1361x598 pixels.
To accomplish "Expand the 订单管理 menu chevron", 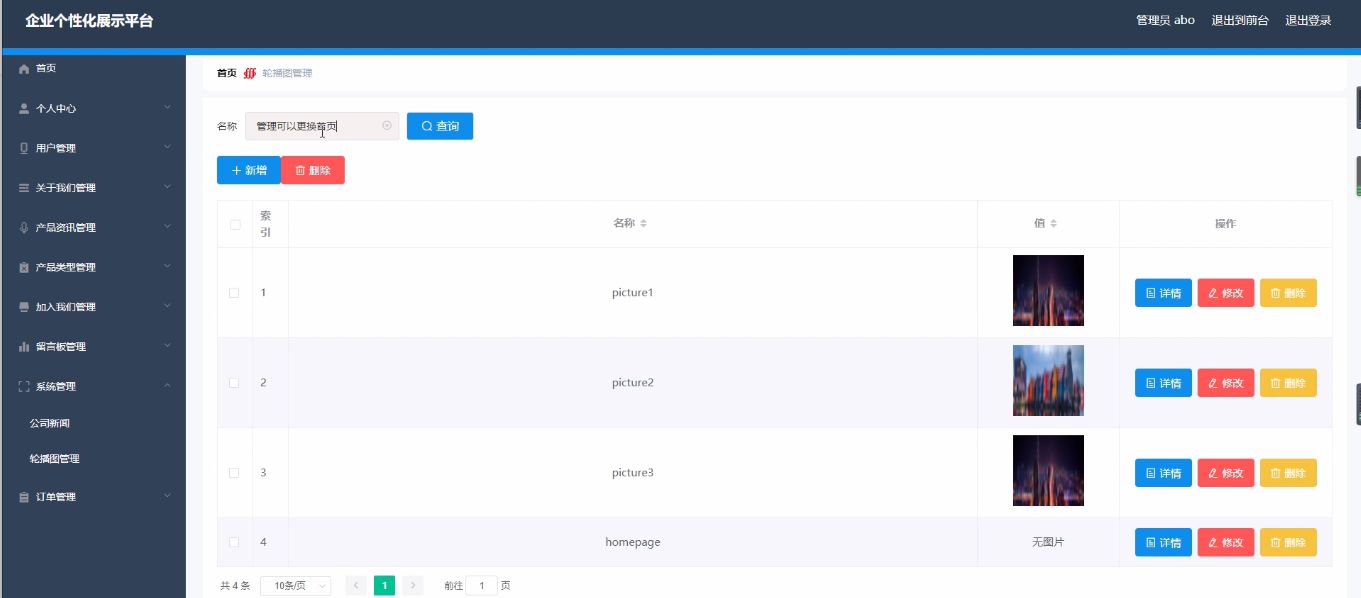I will (x=167, y=496).
